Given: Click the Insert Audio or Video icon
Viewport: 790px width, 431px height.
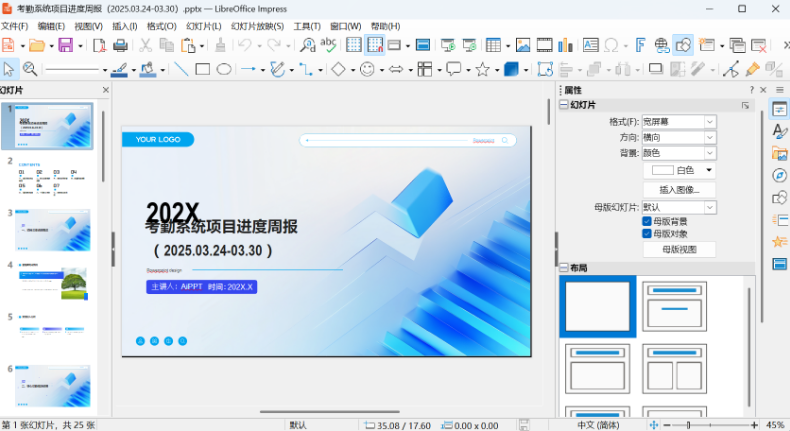Looking at the screenshot, I should point(544,45).
